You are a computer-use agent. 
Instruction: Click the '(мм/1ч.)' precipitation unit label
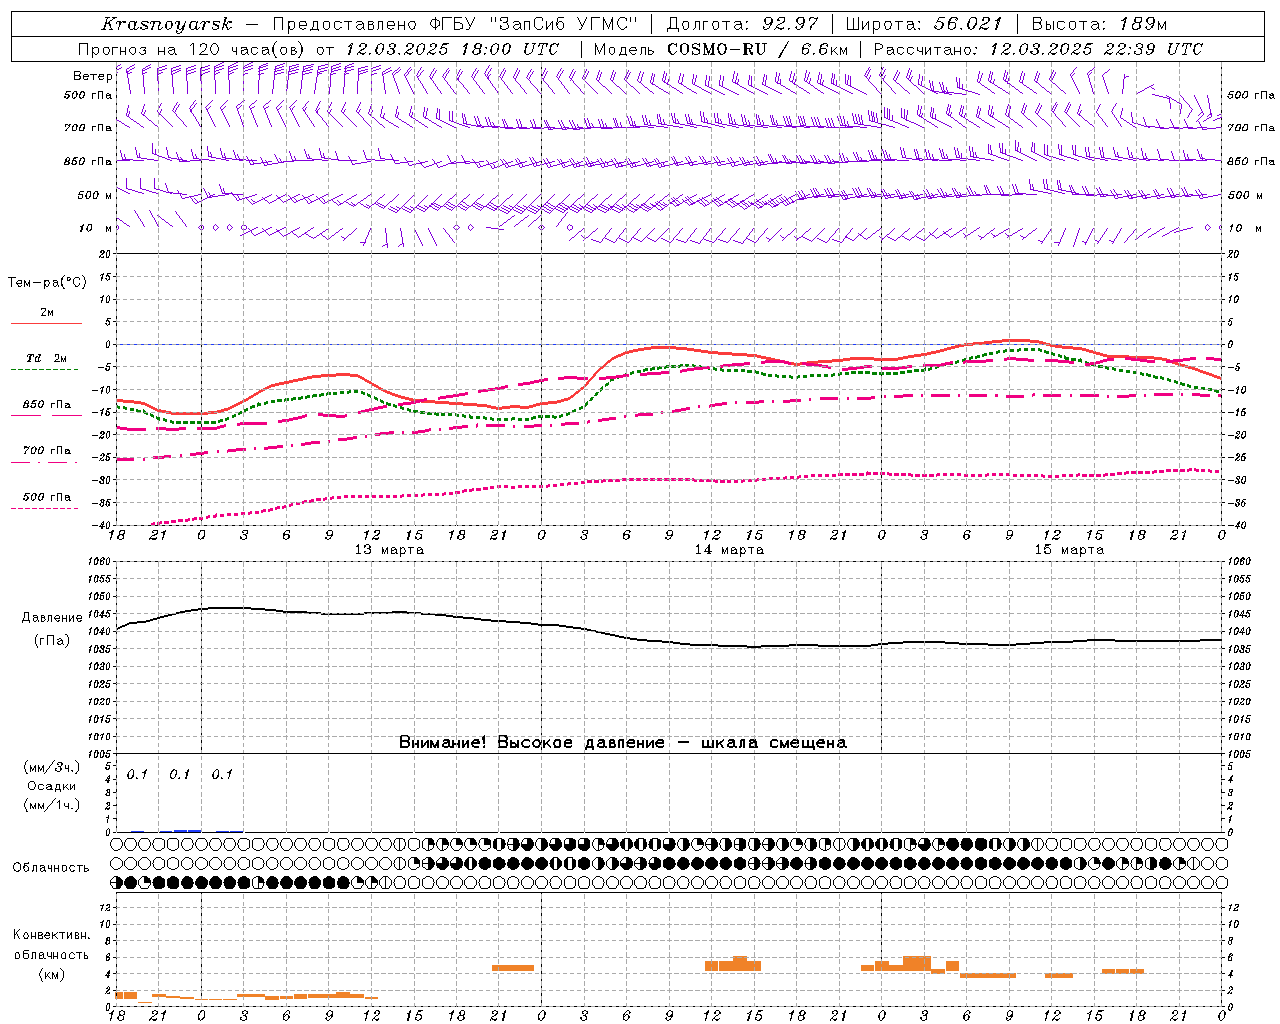click(x=52, y=805)
